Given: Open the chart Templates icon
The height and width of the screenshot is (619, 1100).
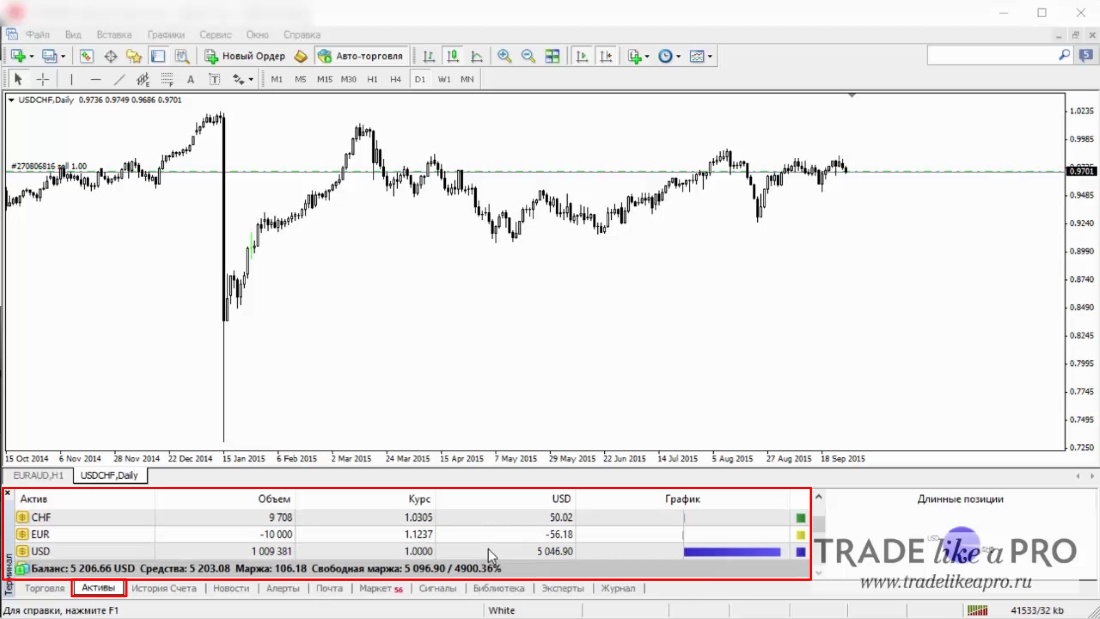Looking at the screenshot, I should coord(697,56).
